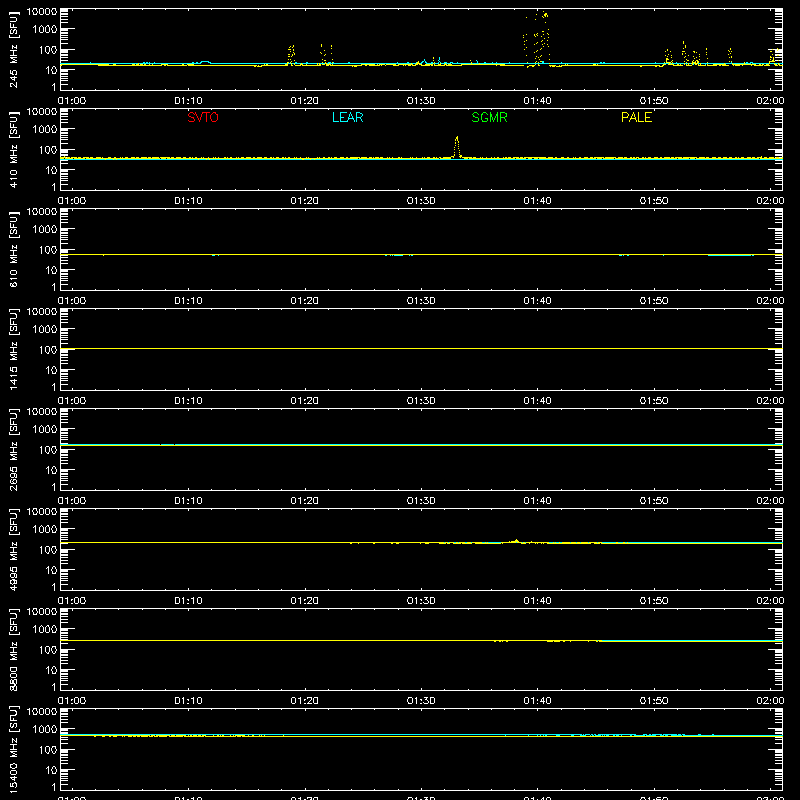Click the '4995 MHz [SFU]' axis title

[14, 549]
